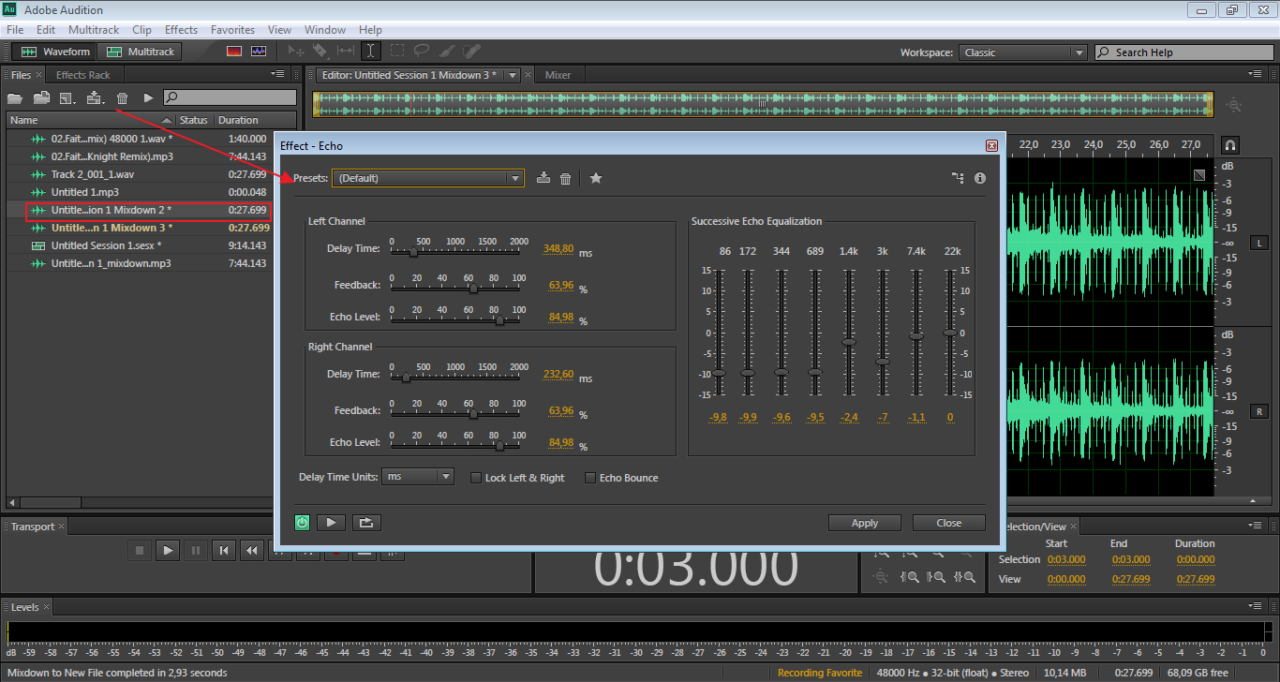Switch to the Effects Rack tab
This screenshot has height=682, width=1280.
[83, 74]
